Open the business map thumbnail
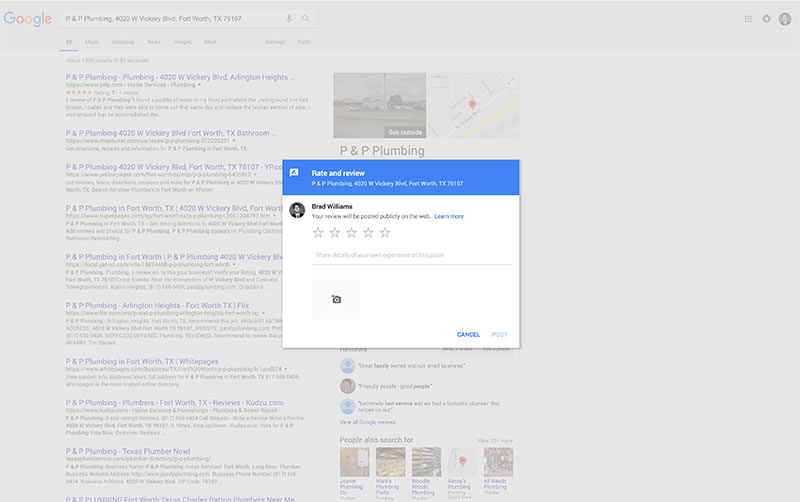 pos(473,105)
